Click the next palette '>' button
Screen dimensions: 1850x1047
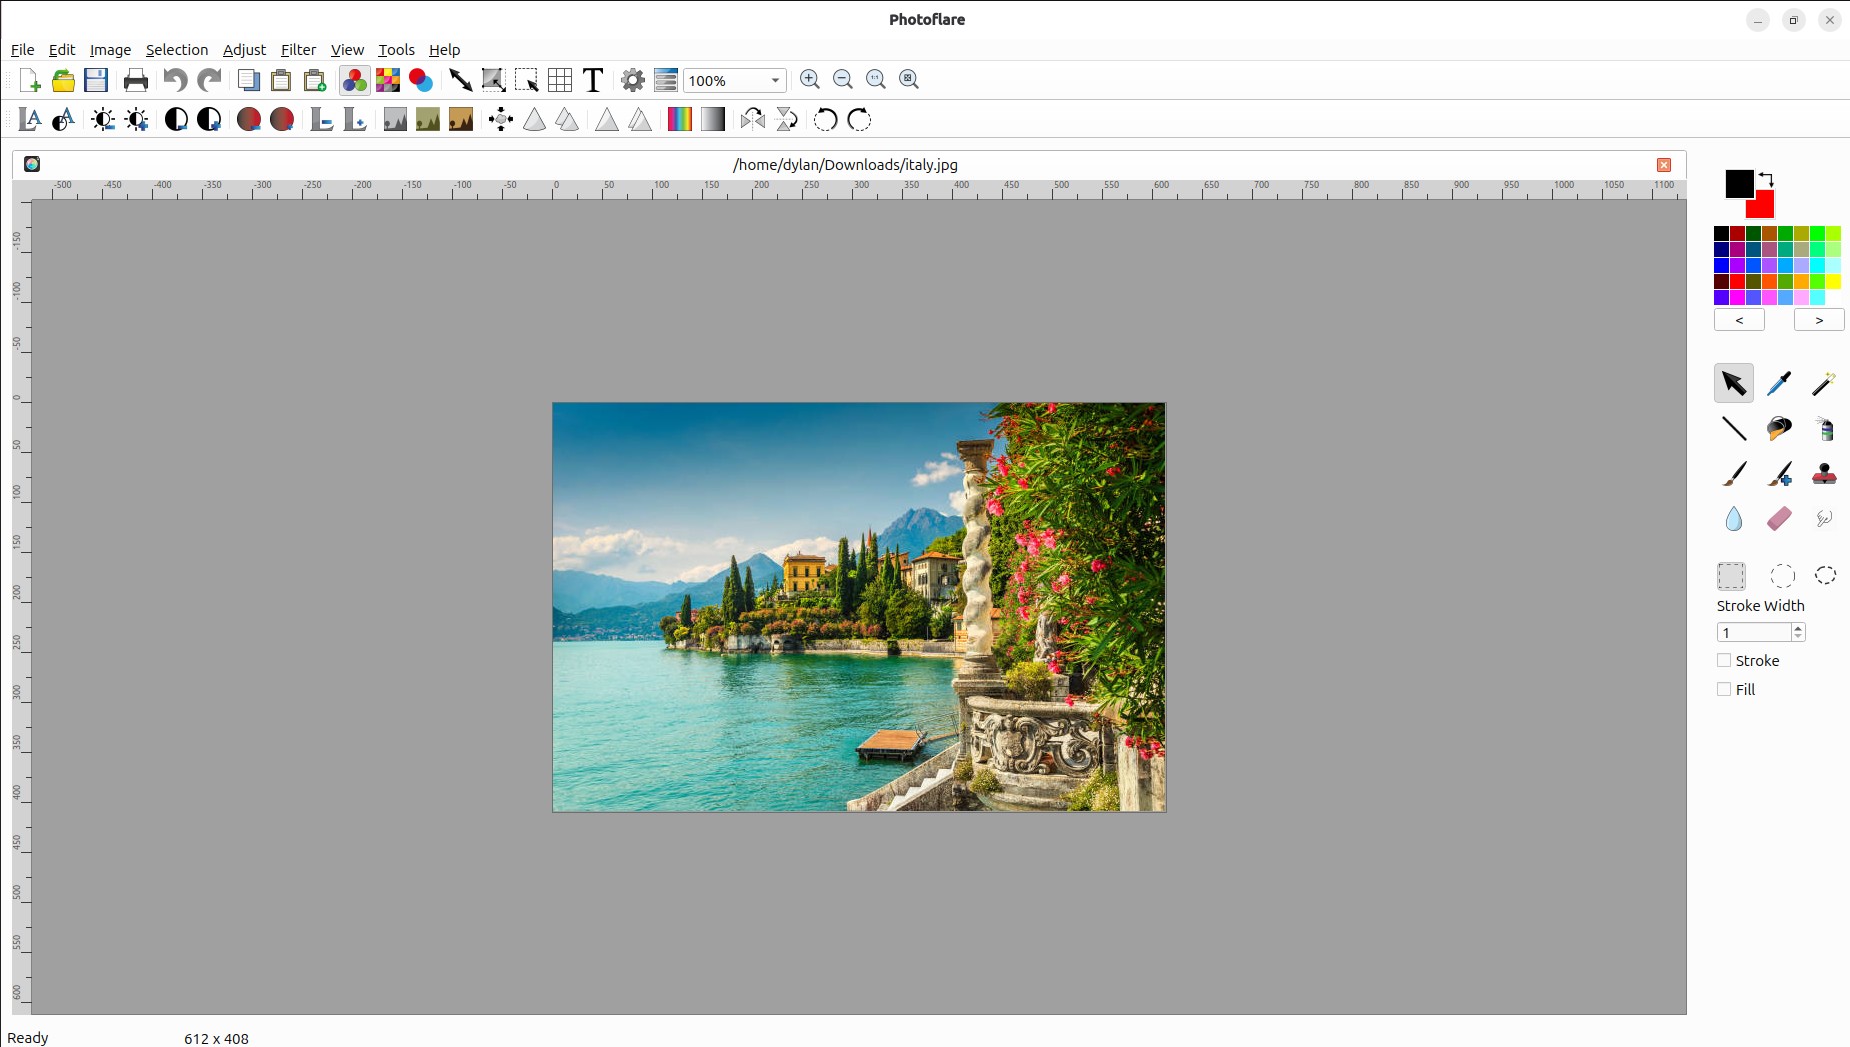coord(1819,320)
